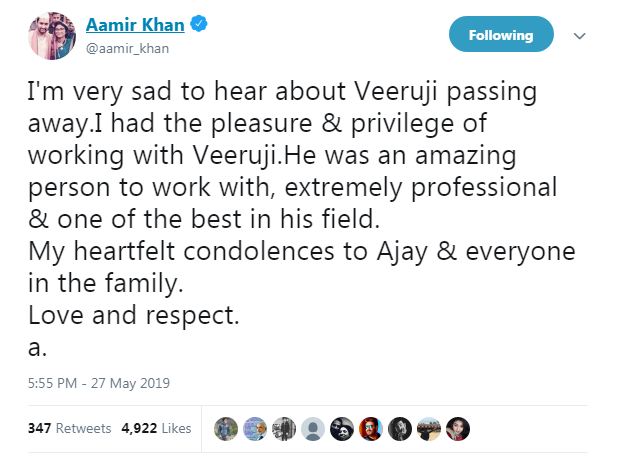Screen dimensions: 617x457
Task: Open Aamir Khan's profile picture
Action: pyautogui.click(x=51, y=36)
